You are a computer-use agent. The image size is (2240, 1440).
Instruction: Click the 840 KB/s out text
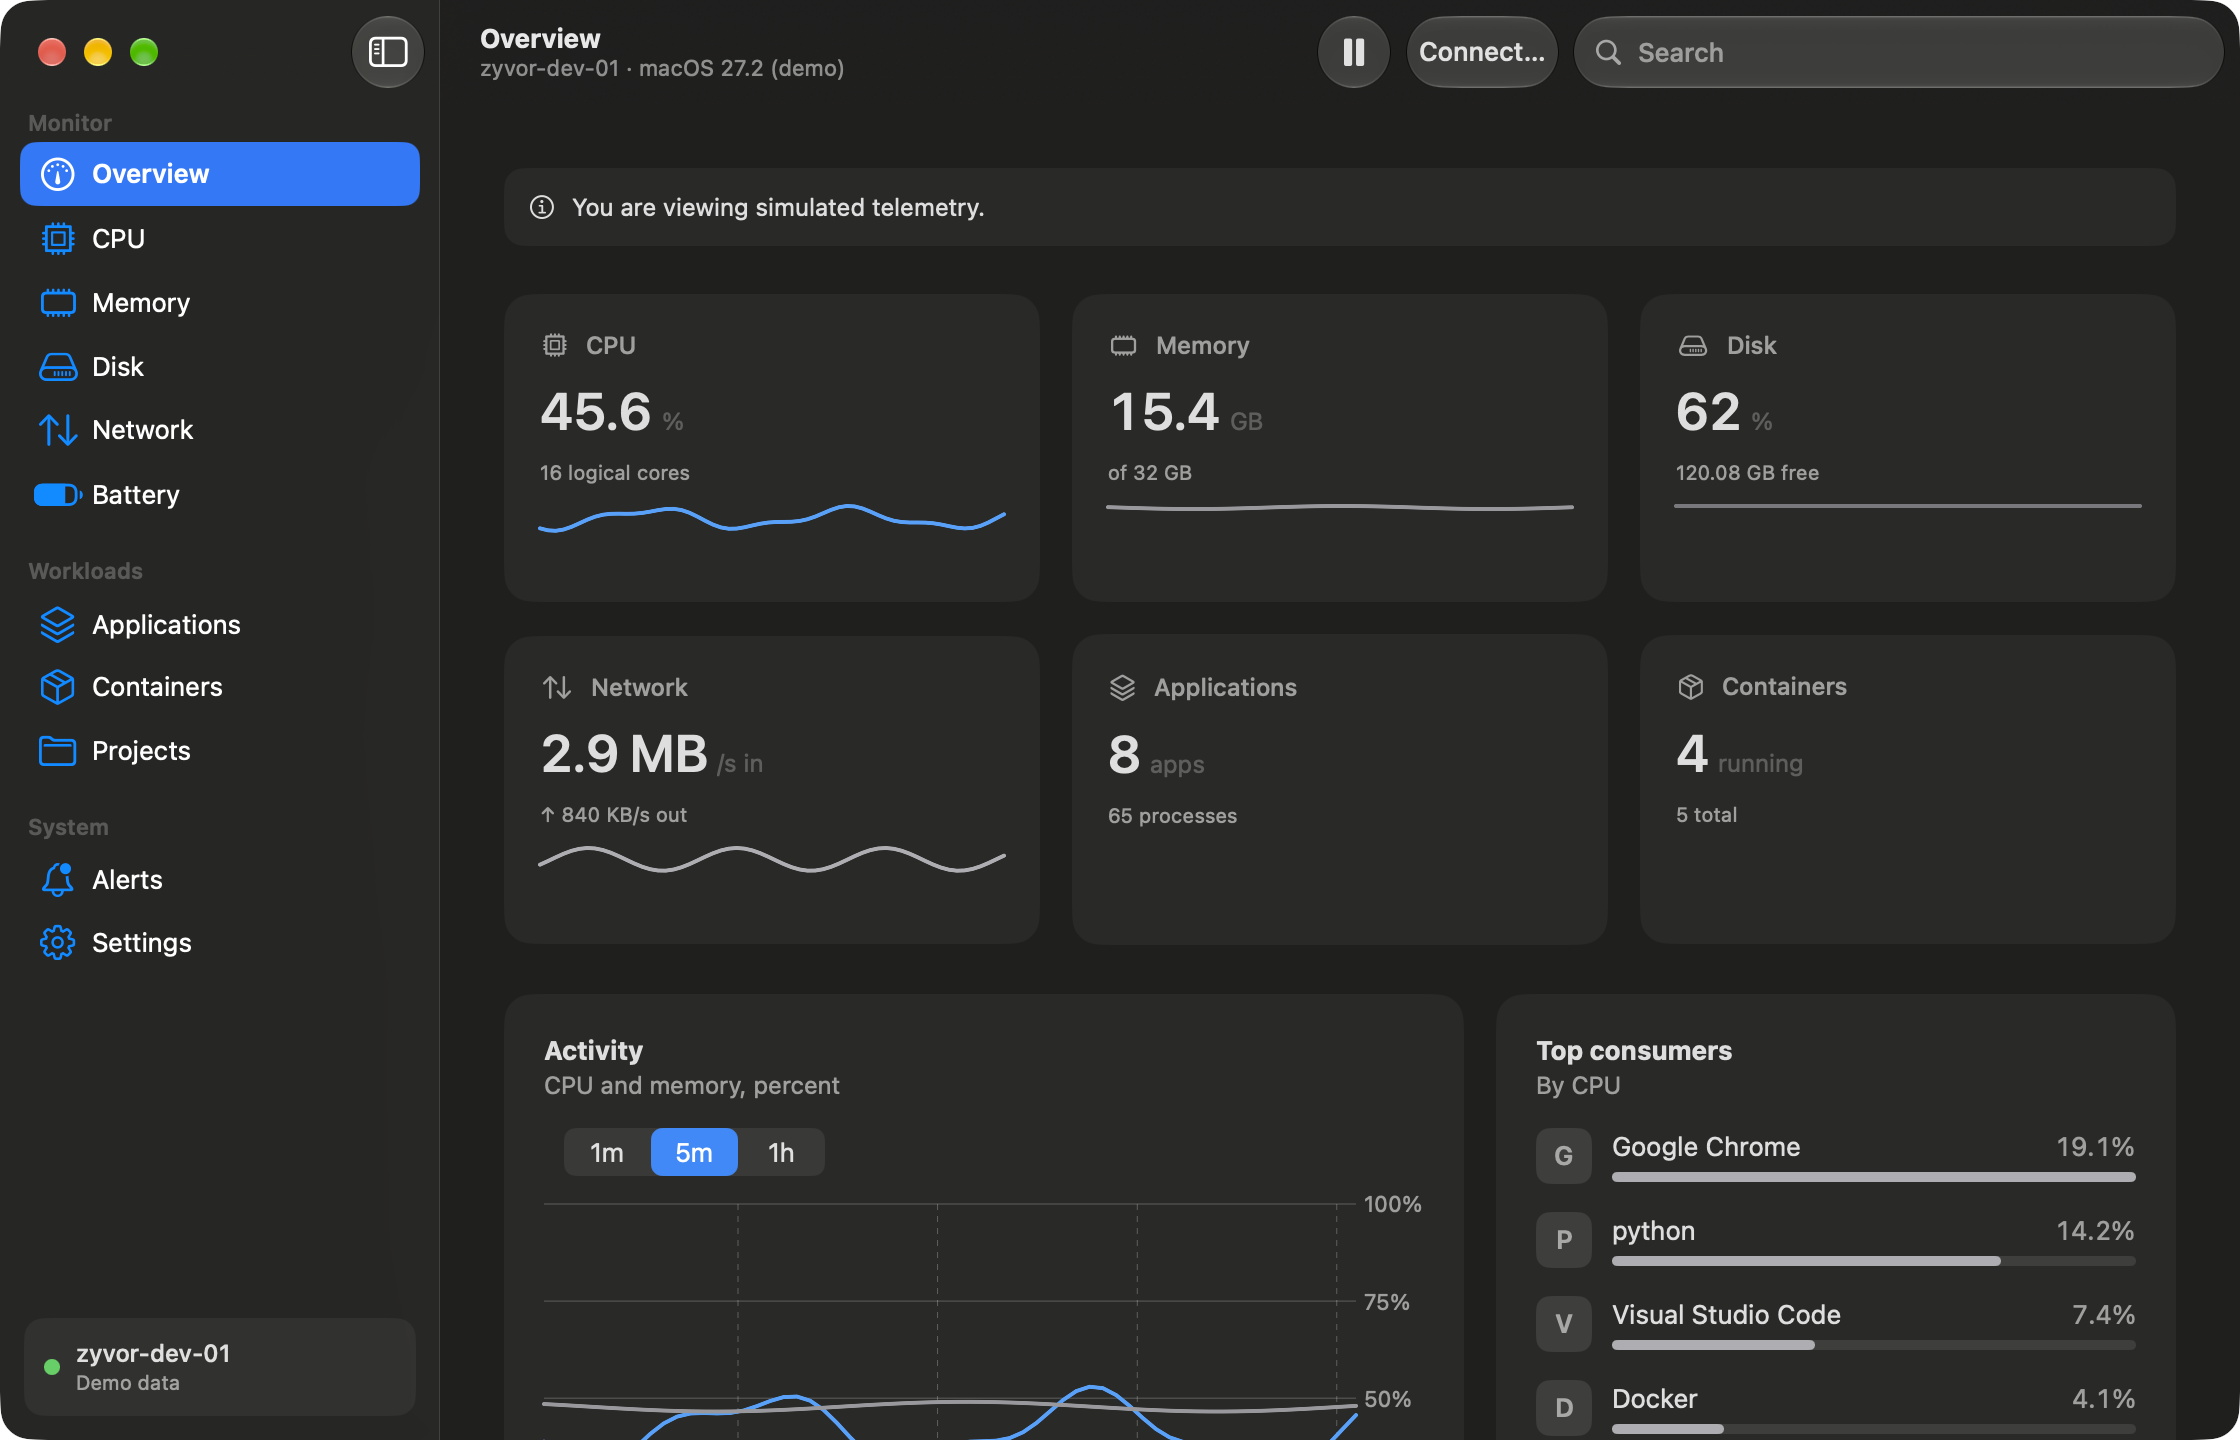(614, 815)
